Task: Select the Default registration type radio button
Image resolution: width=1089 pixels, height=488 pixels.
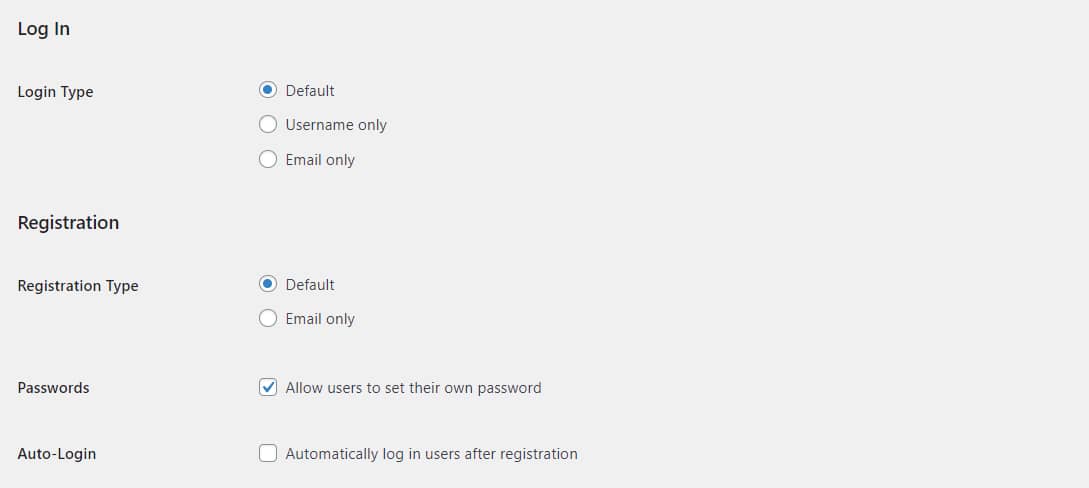Action: coord(267,284)
